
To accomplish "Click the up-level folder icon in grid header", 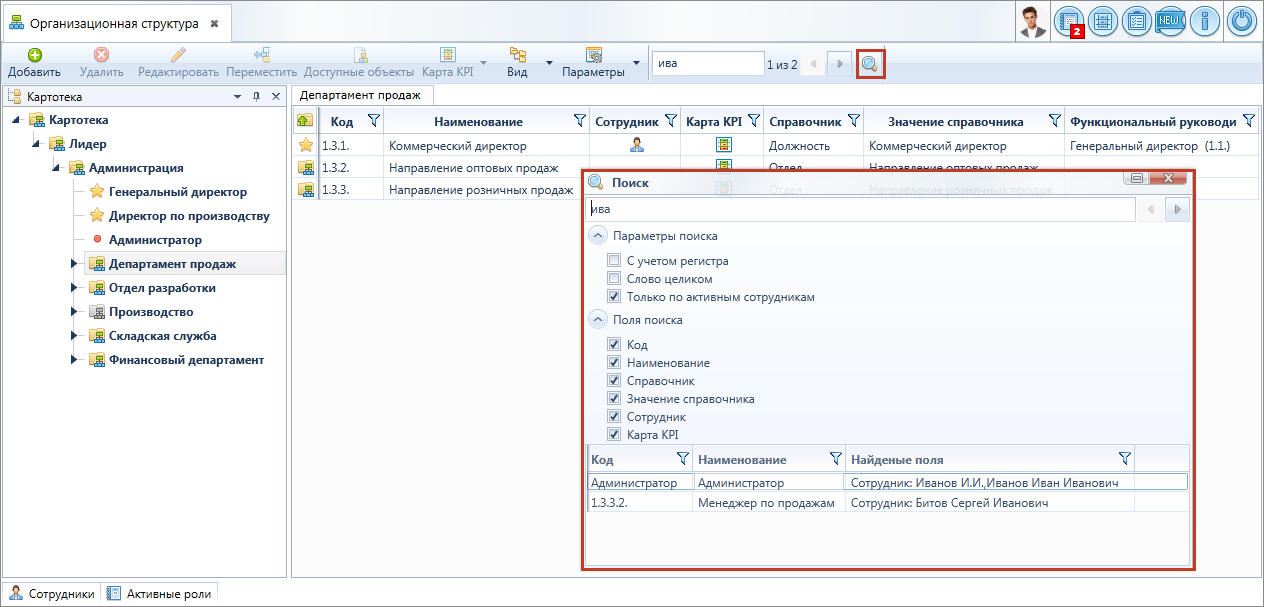I will (x=304, y=121).
